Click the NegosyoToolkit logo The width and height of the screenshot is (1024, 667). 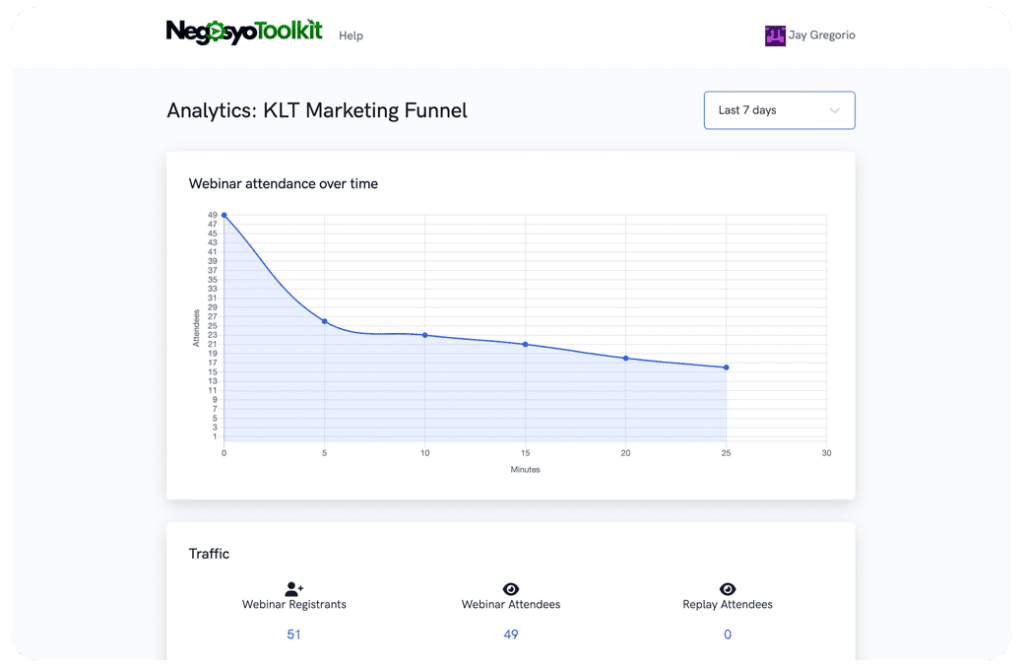pos(243,30)
